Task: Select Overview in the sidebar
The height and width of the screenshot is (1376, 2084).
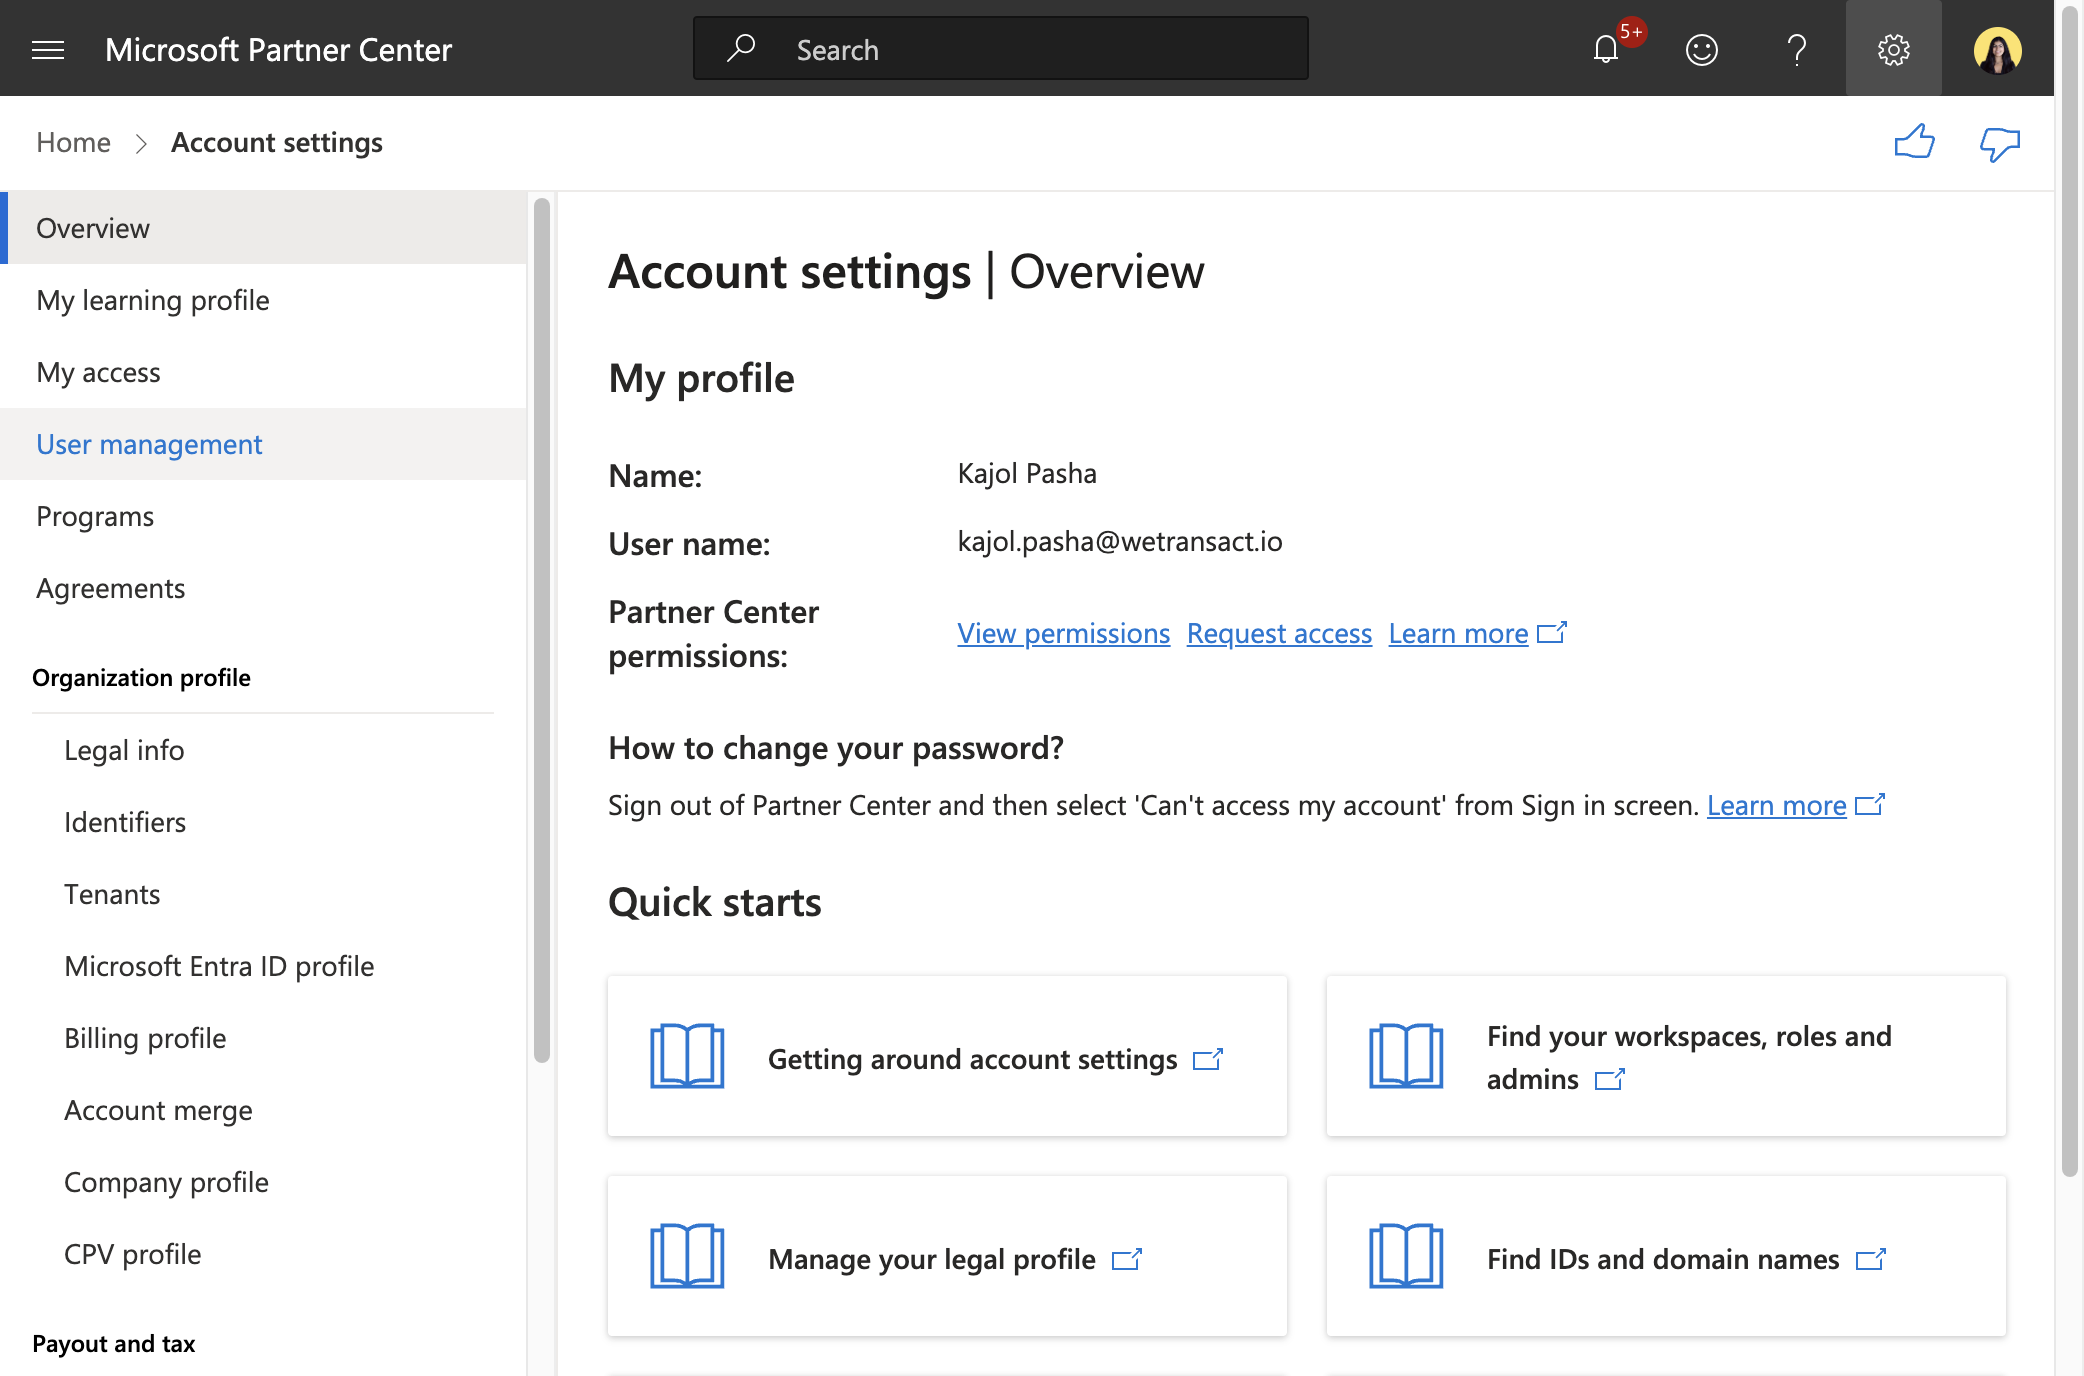Action: coord(264,228)
